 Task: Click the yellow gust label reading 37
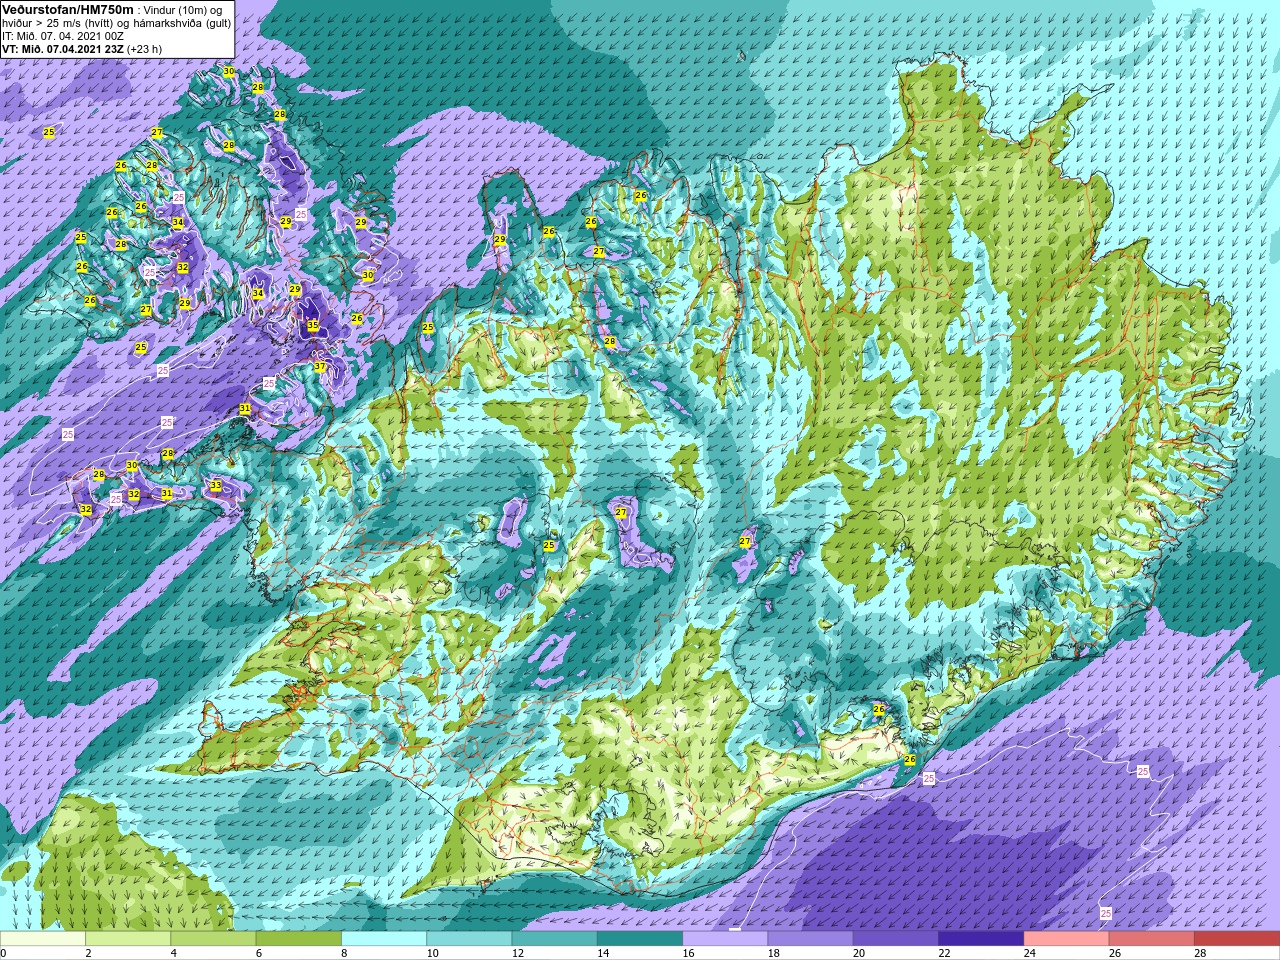tap(320, 367)
